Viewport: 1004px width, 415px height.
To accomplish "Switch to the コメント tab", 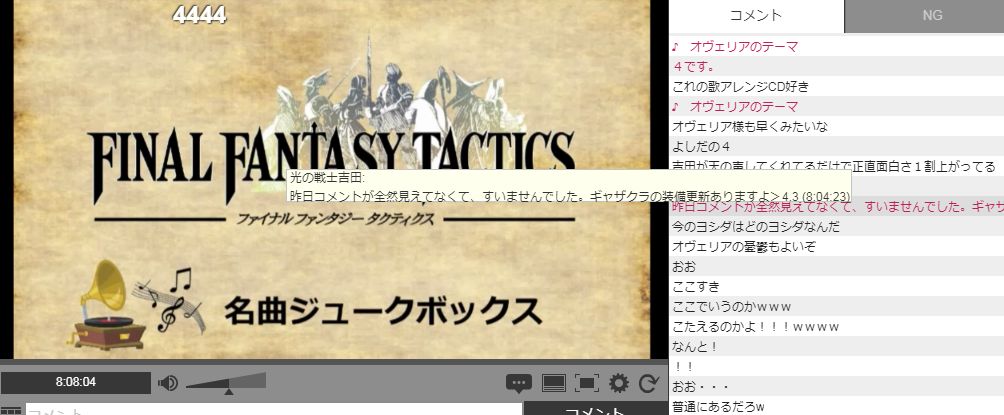I will (x=756, y=15).
